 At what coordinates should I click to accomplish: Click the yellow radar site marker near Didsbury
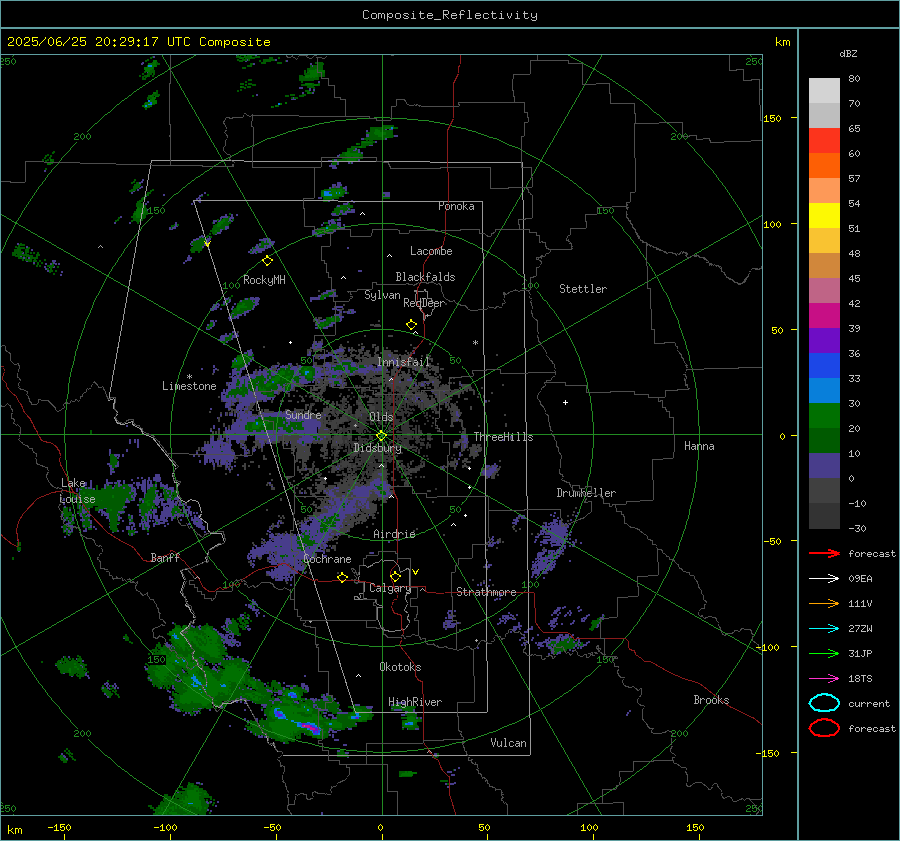tap(381, 435)
